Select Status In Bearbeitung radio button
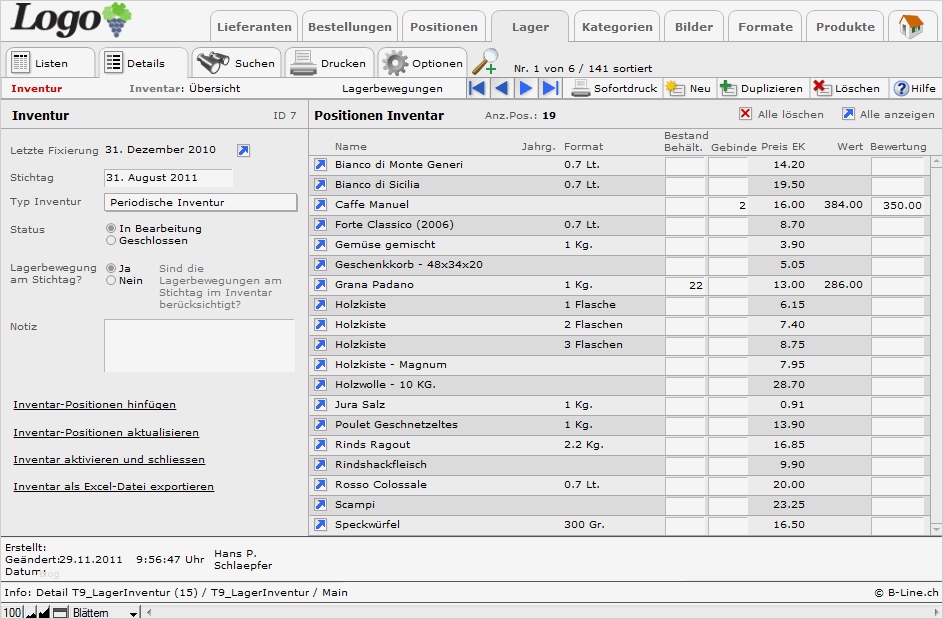 tap(111, 229)
